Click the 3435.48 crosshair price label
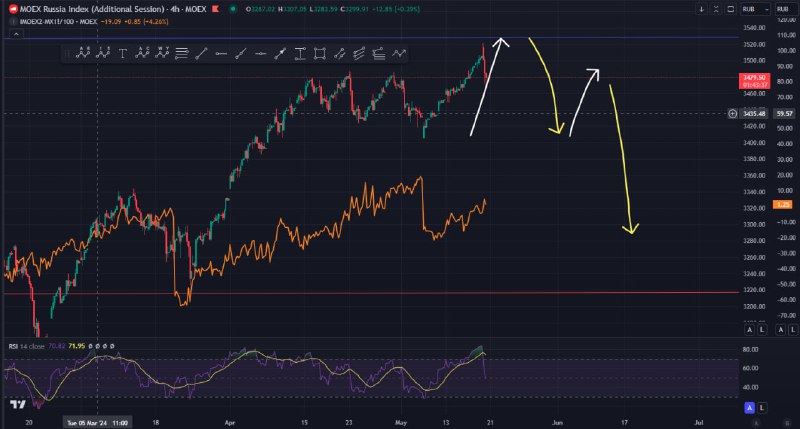 (754, 113)
